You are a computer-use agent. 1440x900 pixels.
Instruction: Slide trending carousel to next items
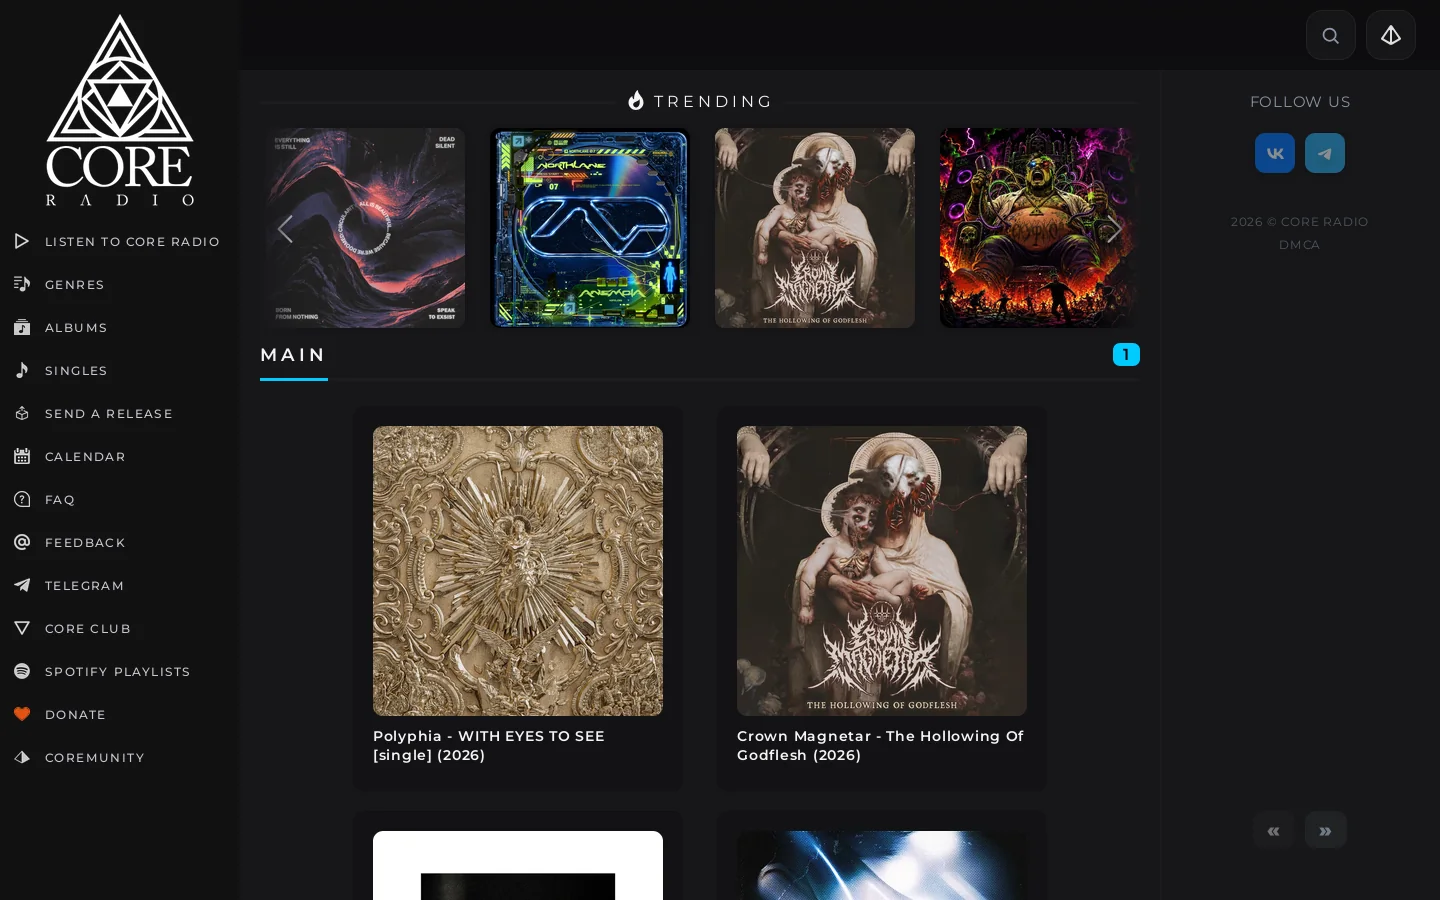tap(1114, 229)
